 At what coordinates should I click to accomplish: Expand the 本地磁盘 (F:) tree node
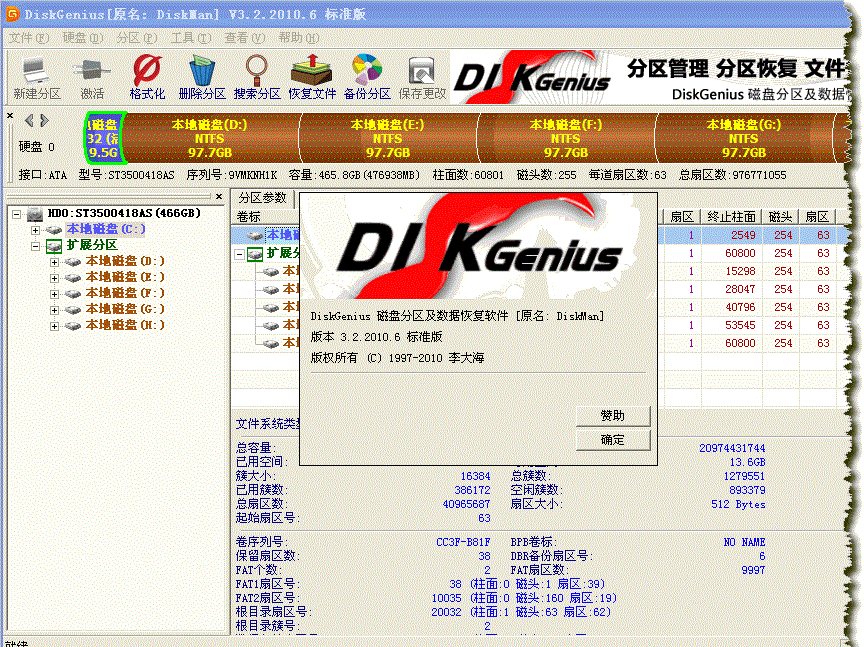tap(54, 294)
